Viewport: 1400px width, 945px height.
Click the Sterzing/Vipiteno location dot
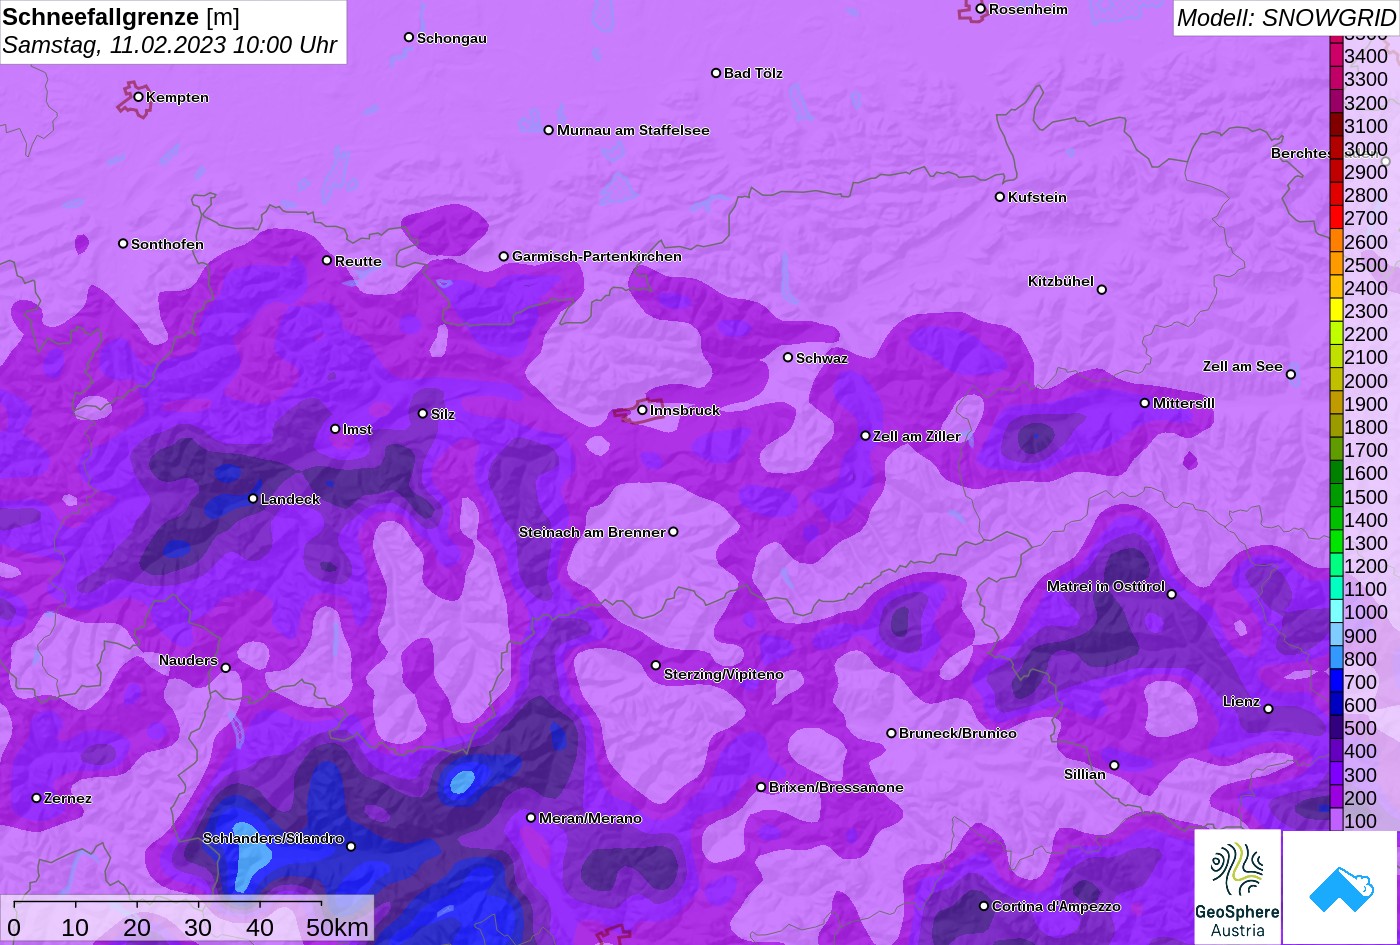pos(656,665)
